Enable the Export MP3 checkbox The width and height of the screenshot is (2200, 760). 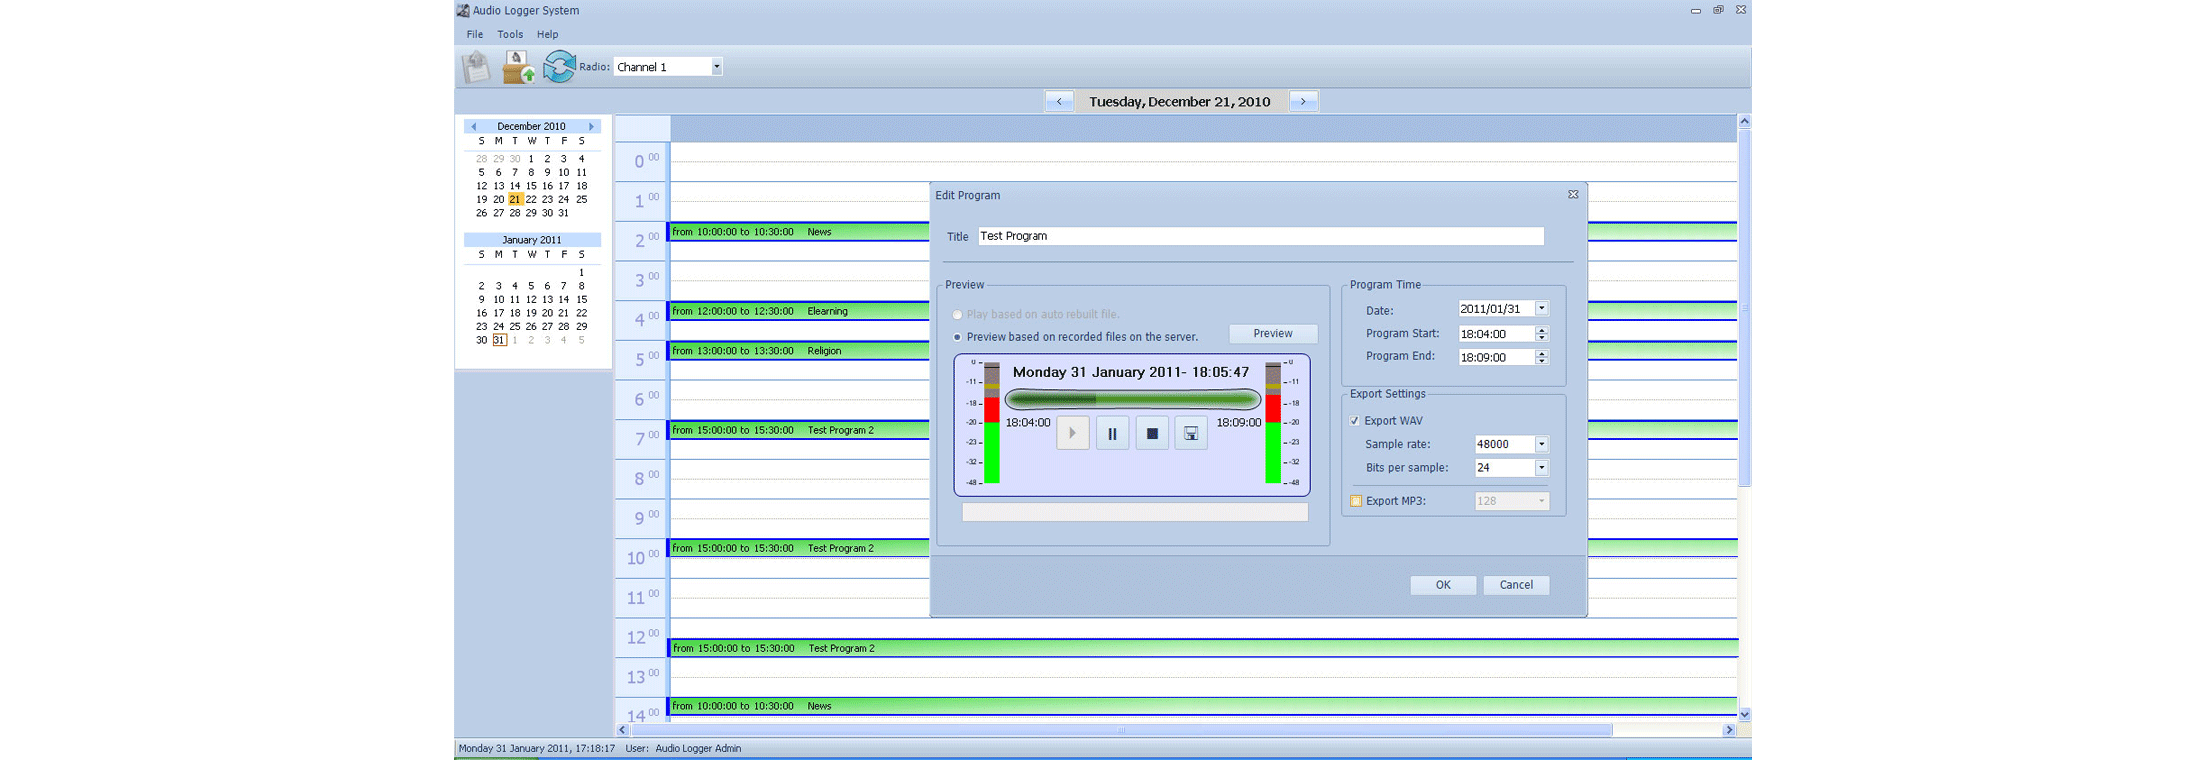[1356, 501]
